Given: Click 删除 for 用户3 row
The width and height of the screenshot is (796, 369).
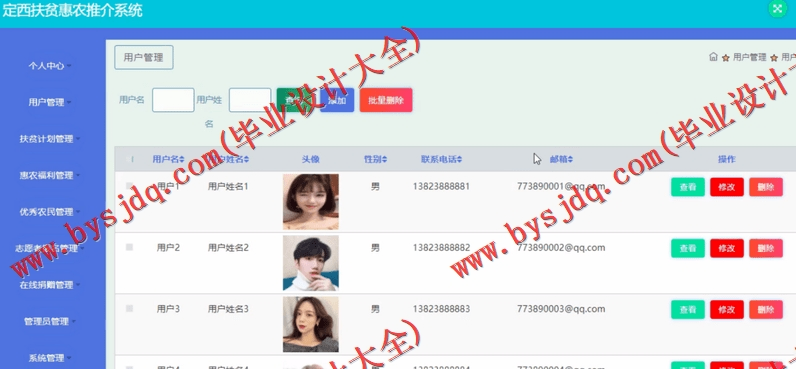Looking at the screenshot, I should (766, 310).
